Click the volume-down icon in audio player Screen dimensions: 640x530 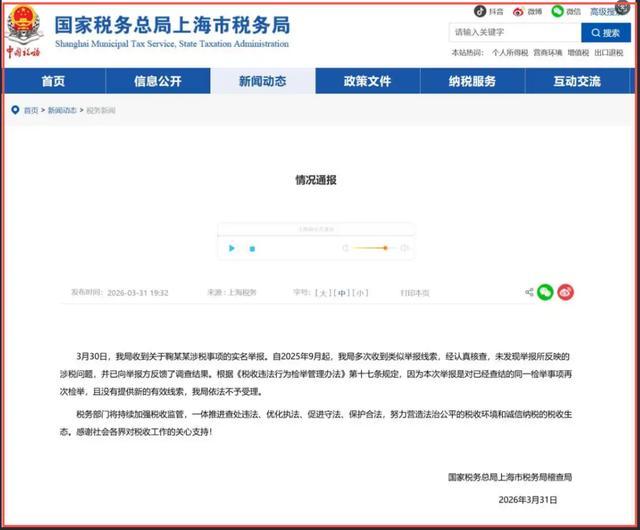point(345,248)
